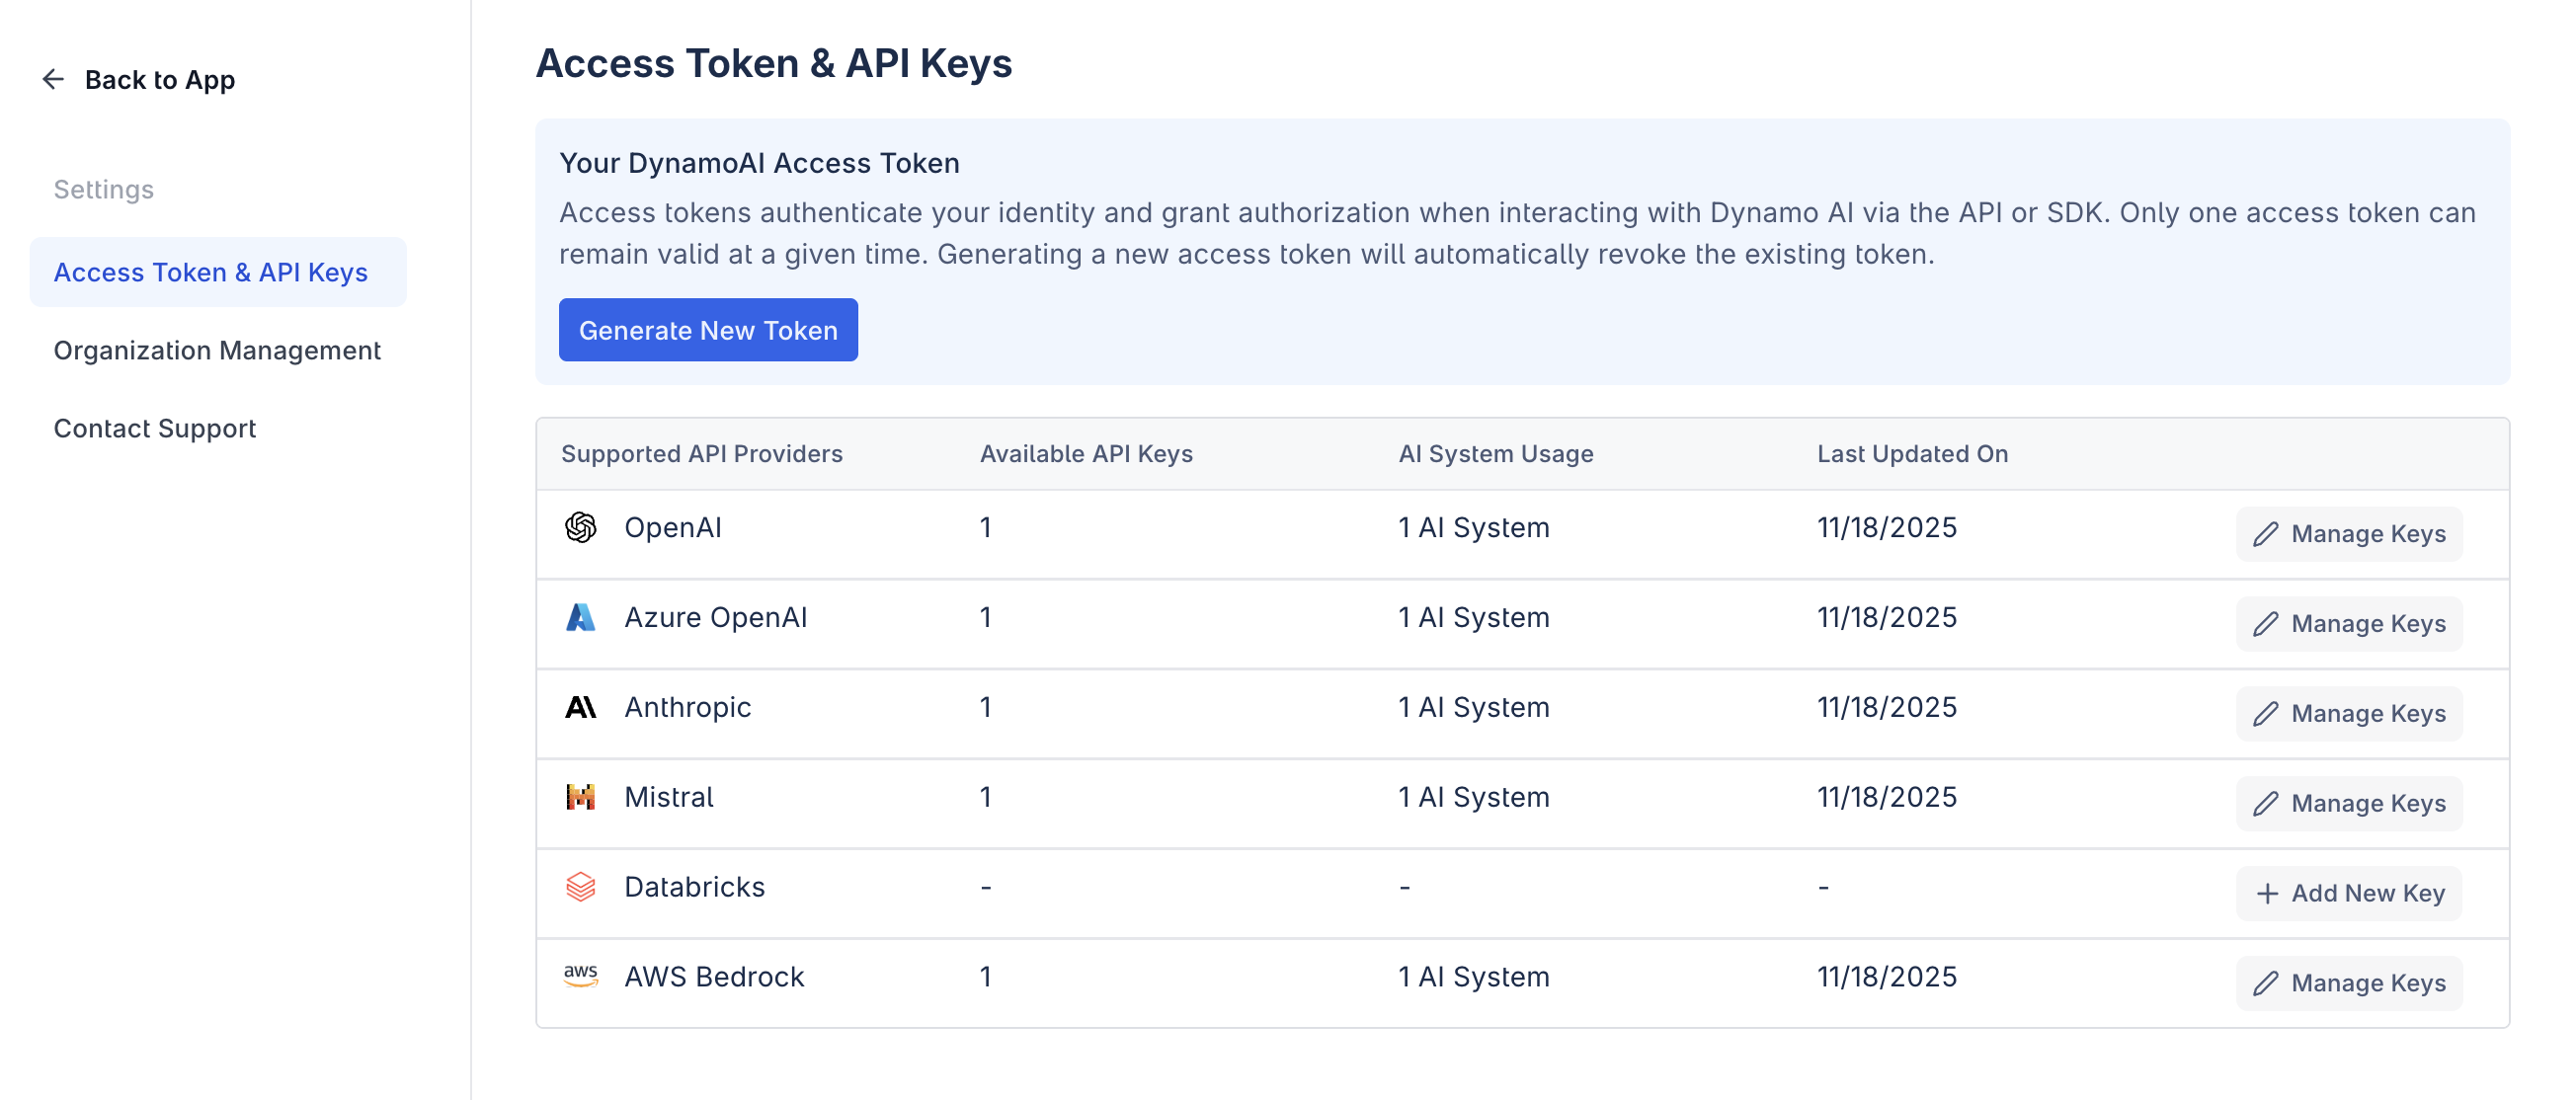The height and width of the screenshot is (1100, 2576).
Task: Click the pencil icon for Anthropic keys
Action: coord(2267,713)
